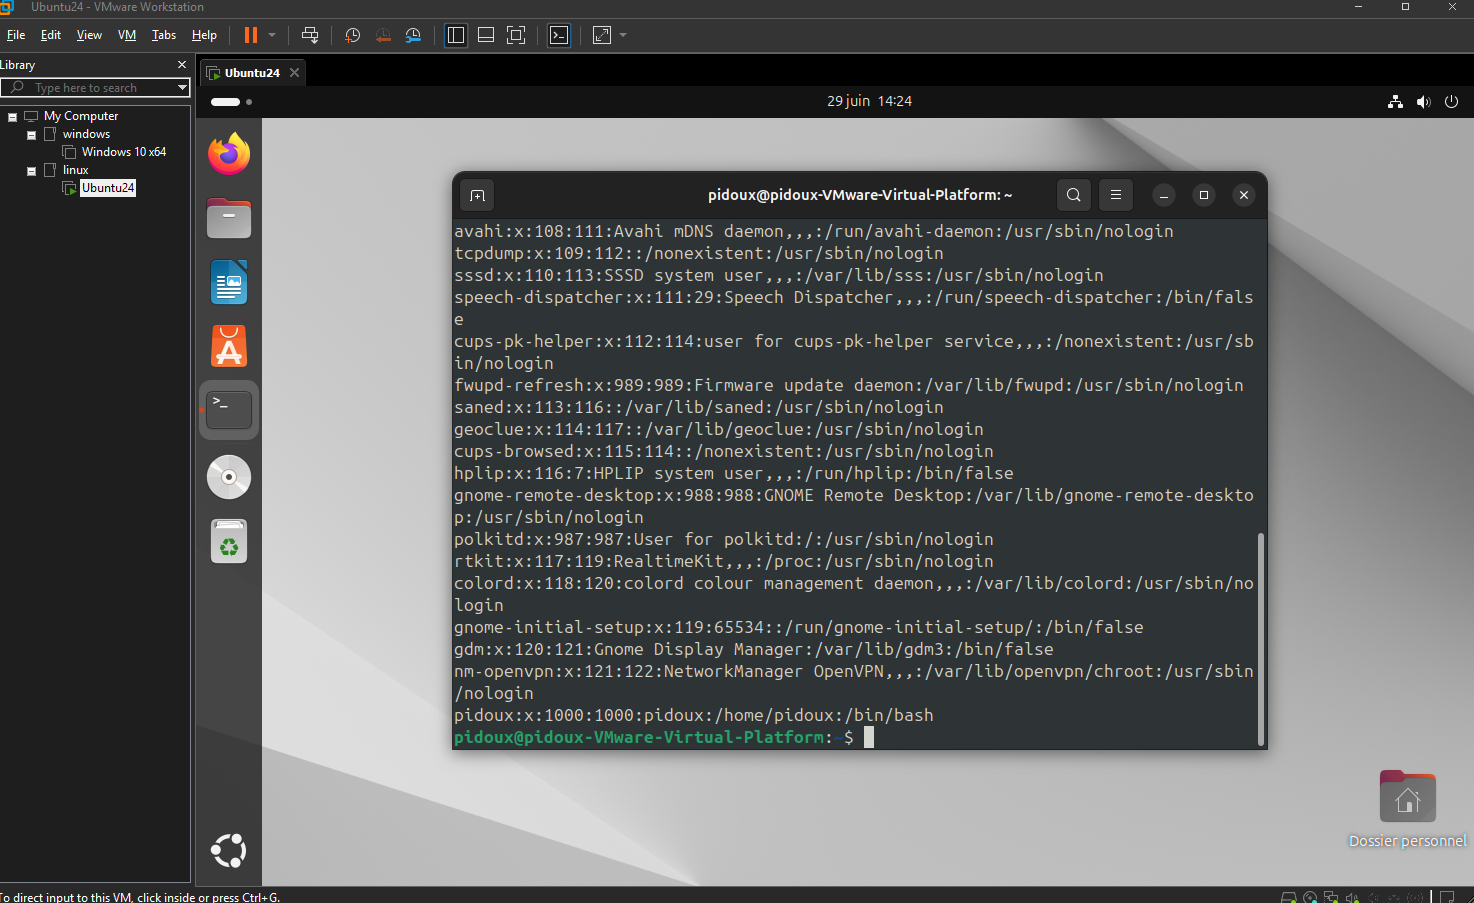
Task: Click the Take Snapshot clock icon
Action: tap(352, 35)
